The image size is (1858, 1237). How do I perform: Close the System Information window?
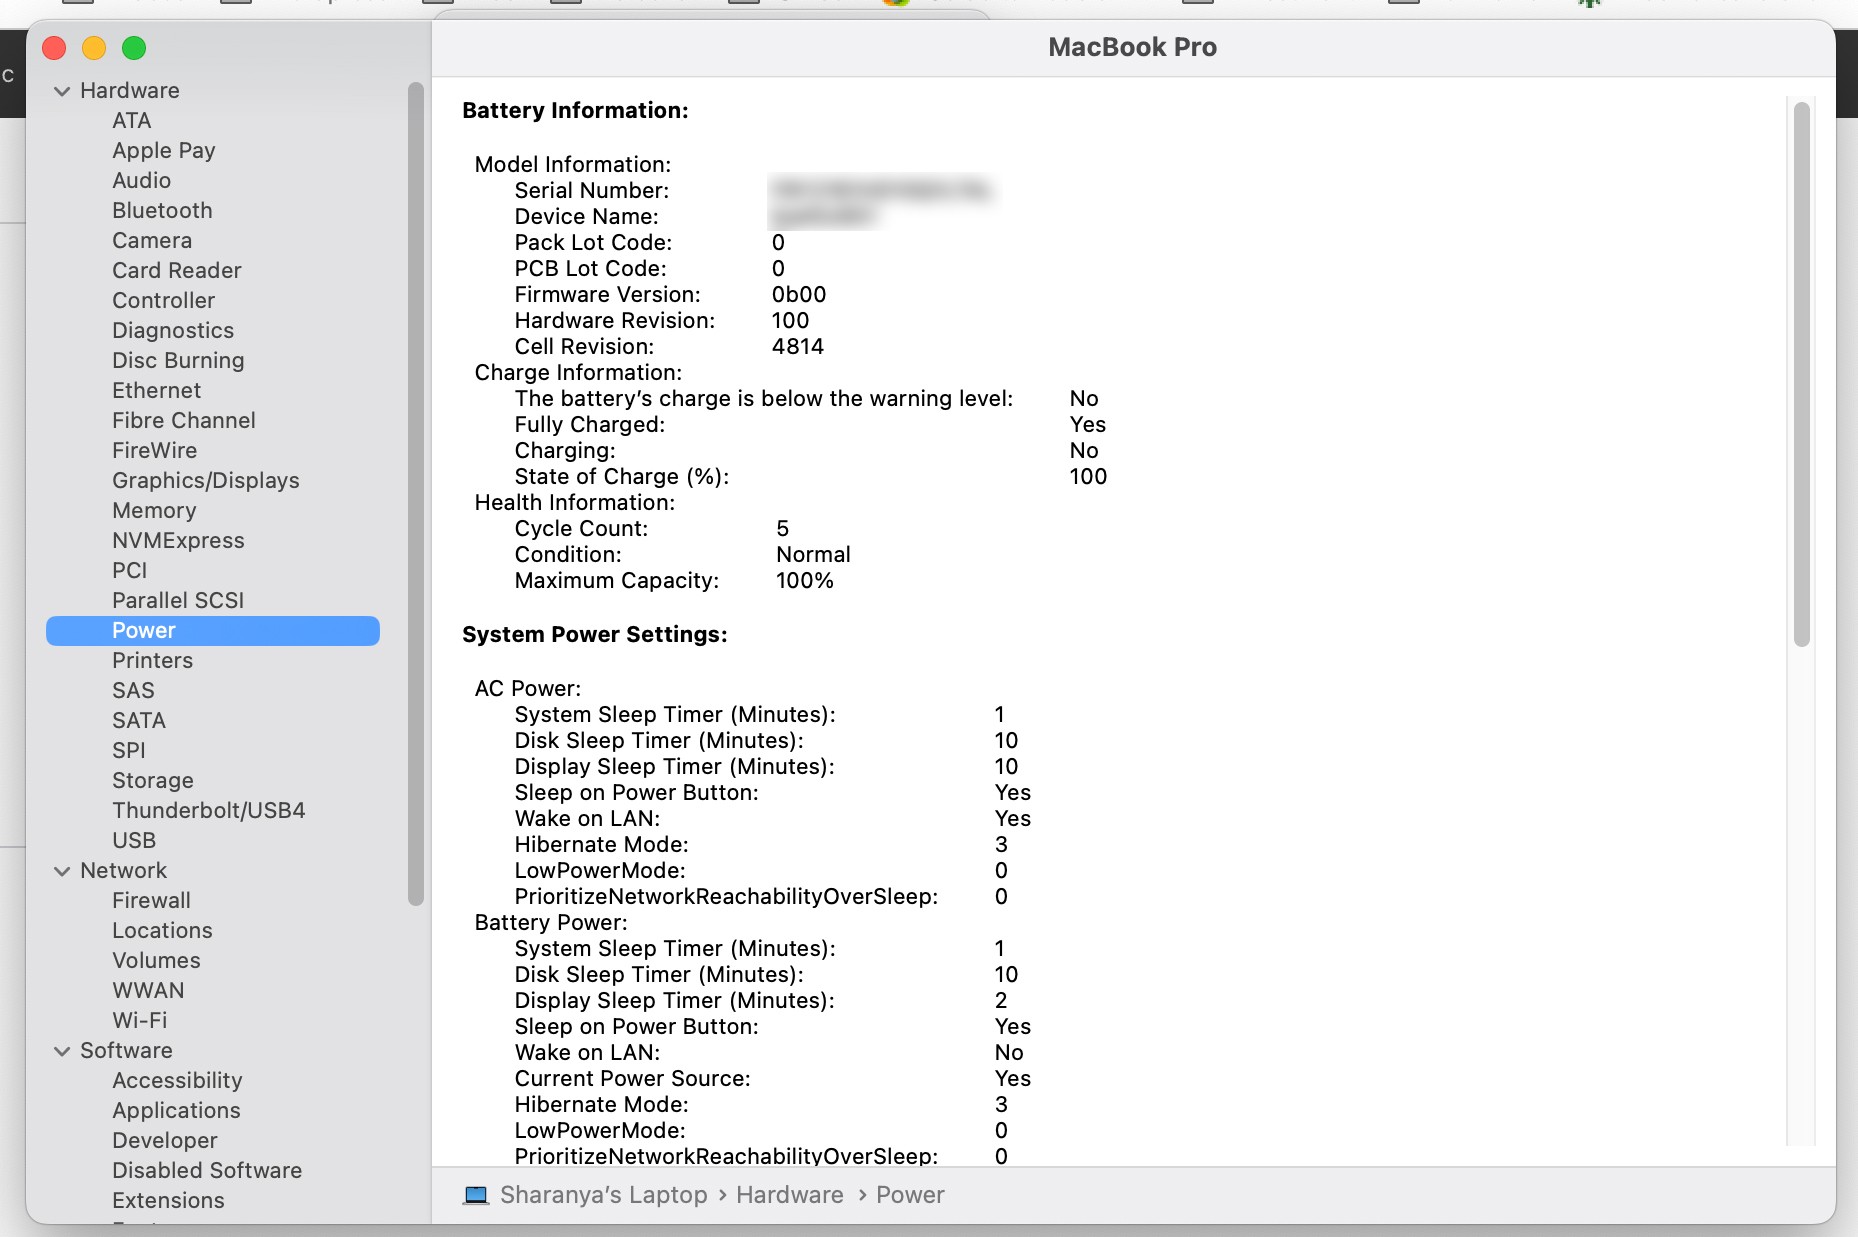click(x=54, y=48)
